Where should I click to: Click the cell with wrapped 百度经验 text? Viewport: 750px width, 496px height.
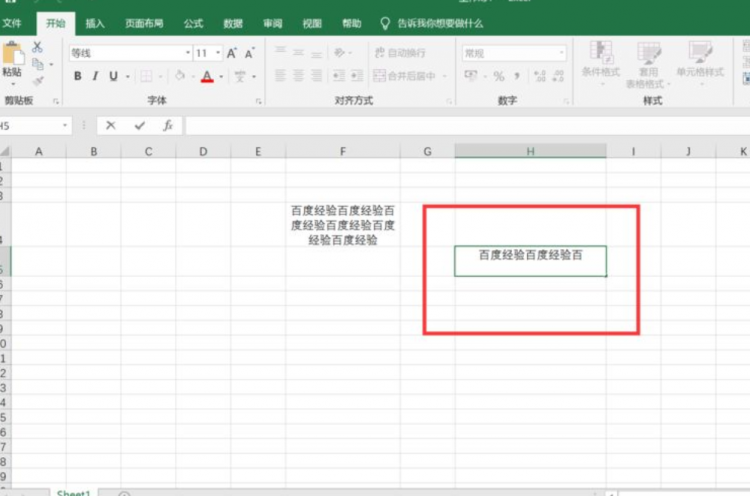(342, 225)
